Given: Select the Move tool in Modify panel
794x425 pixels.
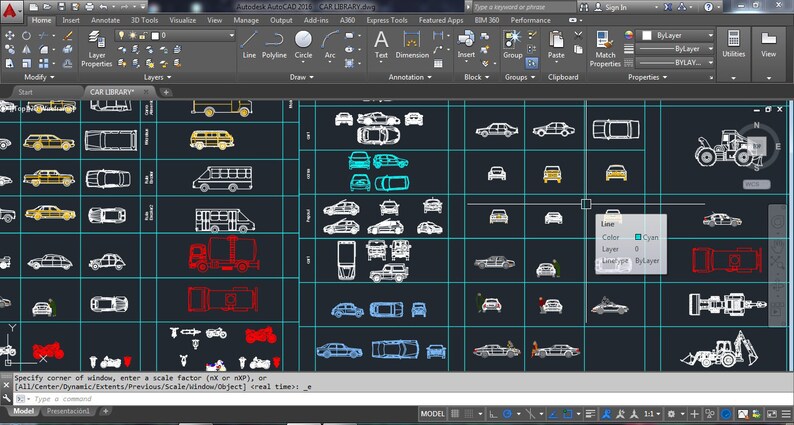Looking at the screenshot, I should click(10, 35).
